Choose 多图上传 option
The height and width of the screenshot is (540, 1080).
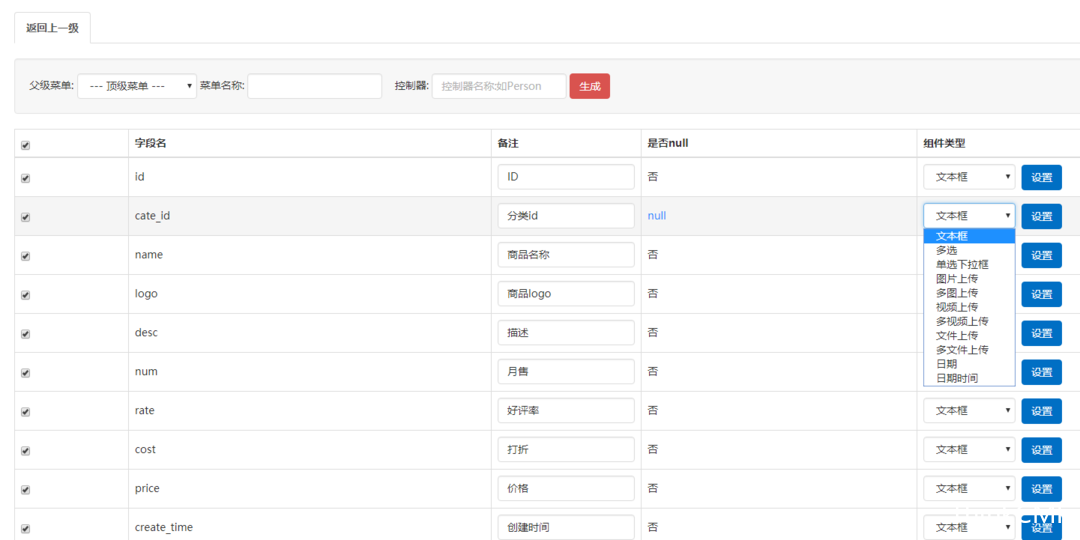coord(969,293)
